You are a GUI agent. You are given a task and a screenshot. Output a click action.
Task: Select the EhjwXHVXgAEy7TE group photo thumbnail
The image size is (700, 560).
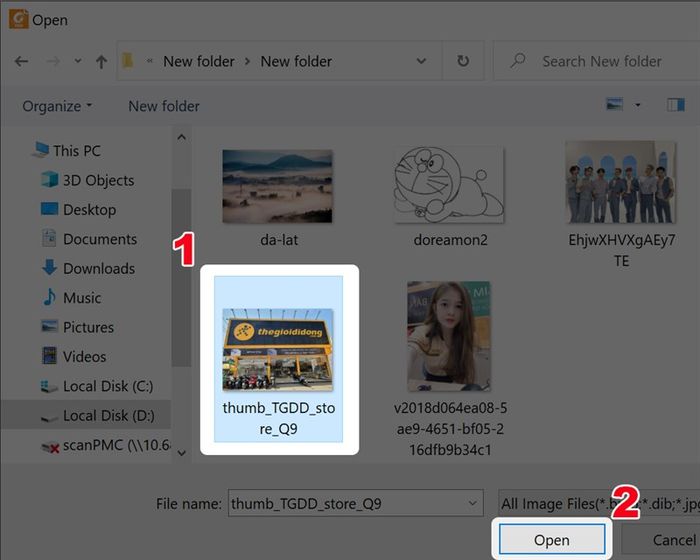click(621, 182)
